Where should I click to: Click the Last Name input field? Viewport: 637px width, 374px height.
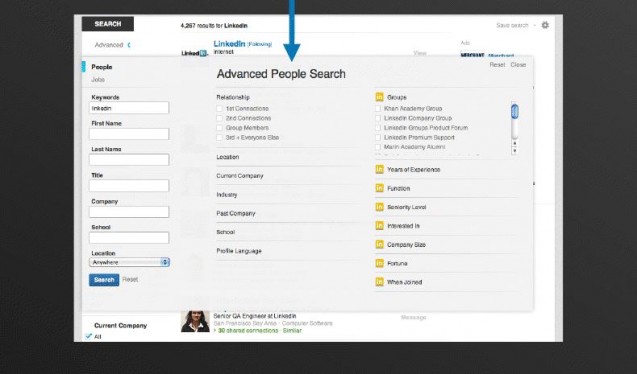[x=129, y=160]
